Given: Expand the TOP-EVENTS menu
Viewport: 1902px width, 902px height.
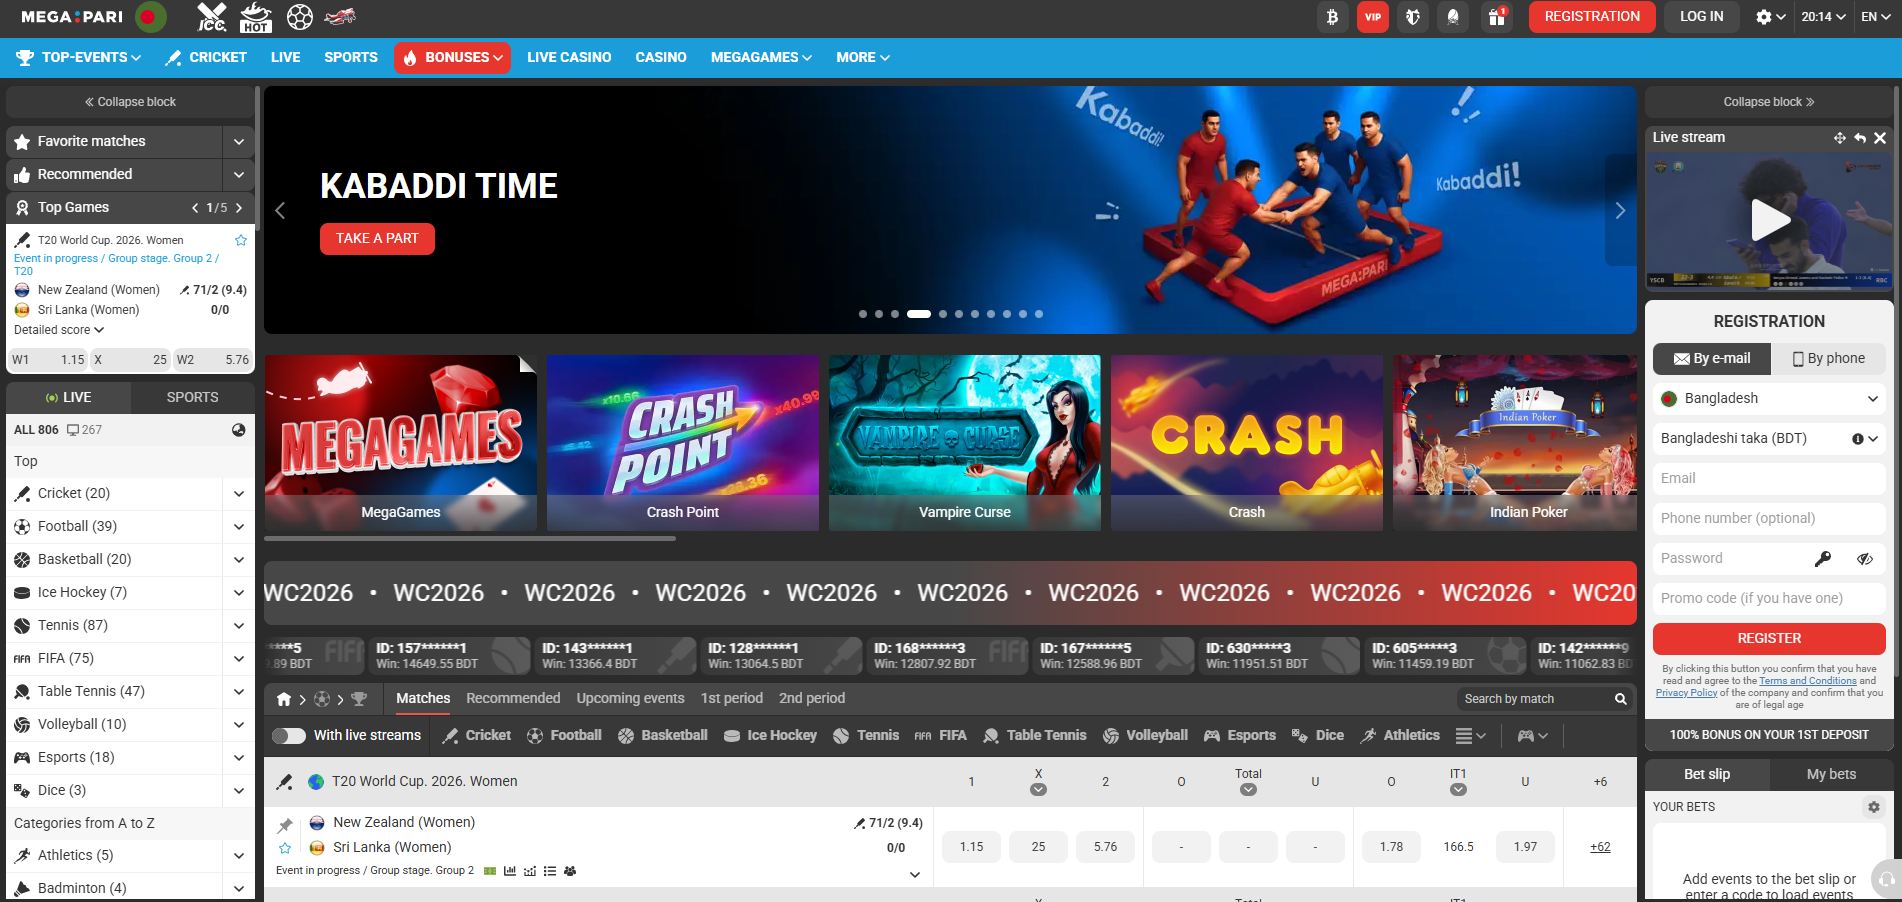Looking at the screenshot, I should [79, 57].
